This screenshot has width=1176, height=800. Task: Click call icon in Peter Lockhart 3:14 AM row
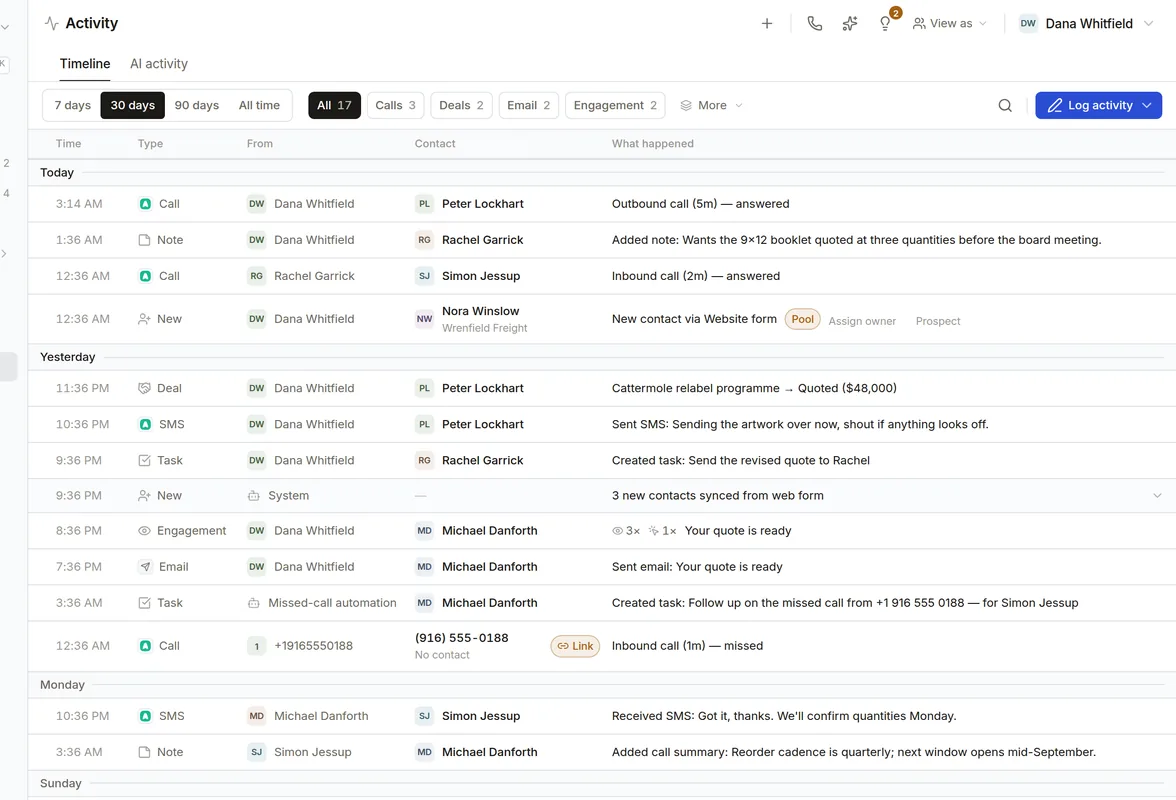coord(146,204)
